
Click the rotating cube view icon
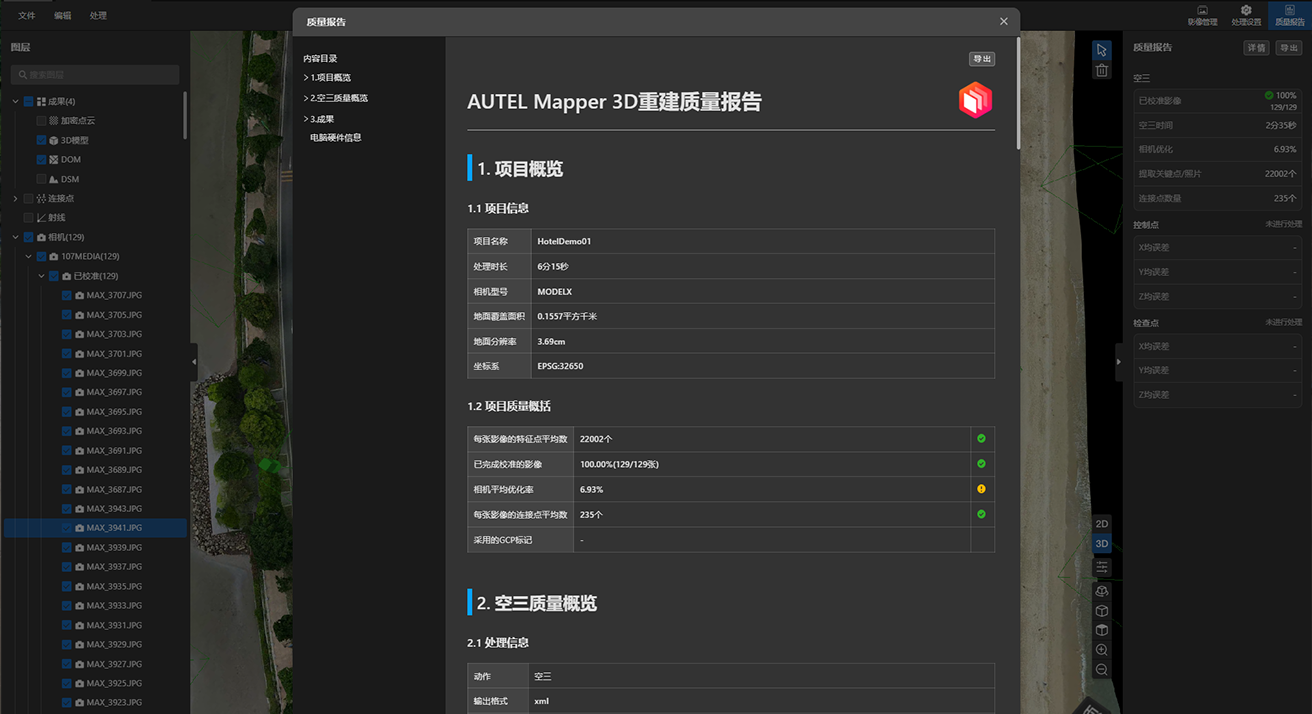coord(1101,592)
